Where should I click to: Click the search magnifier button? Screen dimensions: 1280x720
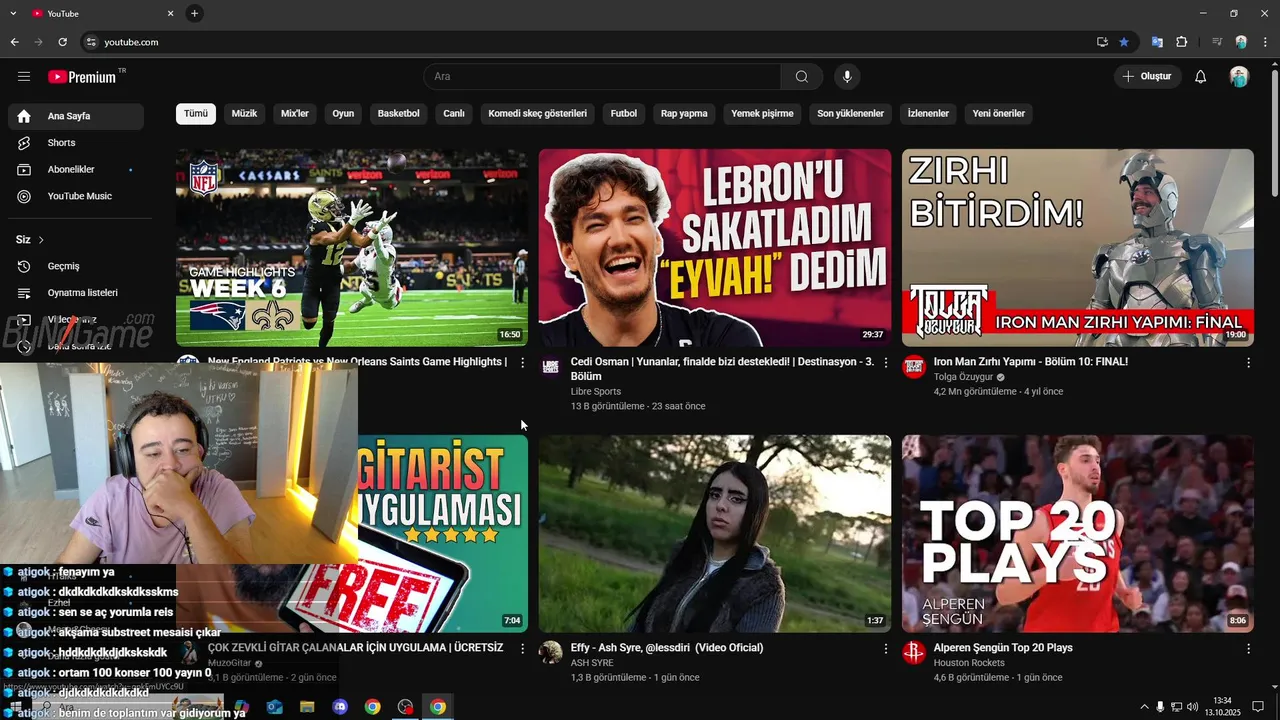pyautogui.click(x=802, y=77)
